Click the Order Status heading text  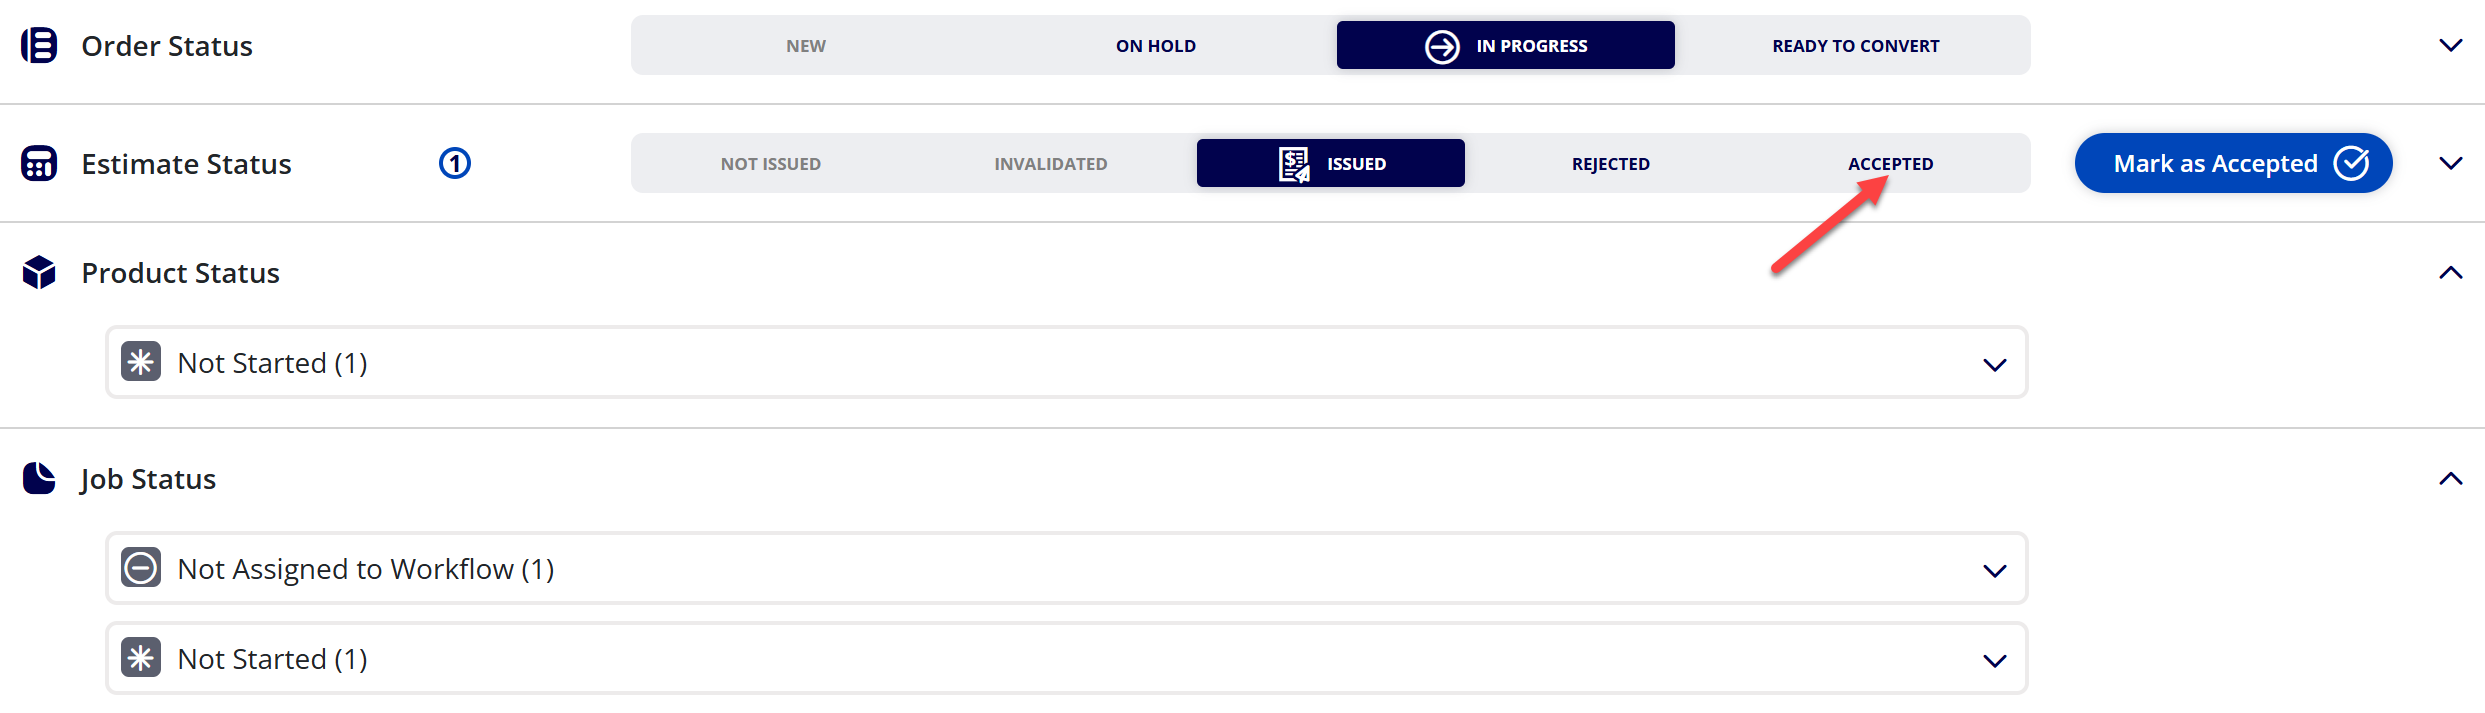(167, 46)
